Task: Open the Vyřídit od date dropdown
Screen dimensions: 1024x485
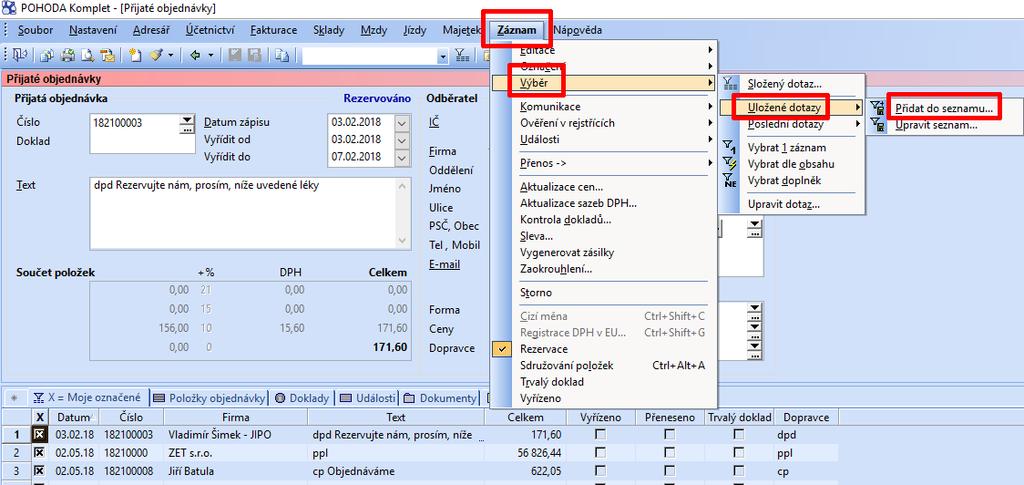Action: coord(402,139)
